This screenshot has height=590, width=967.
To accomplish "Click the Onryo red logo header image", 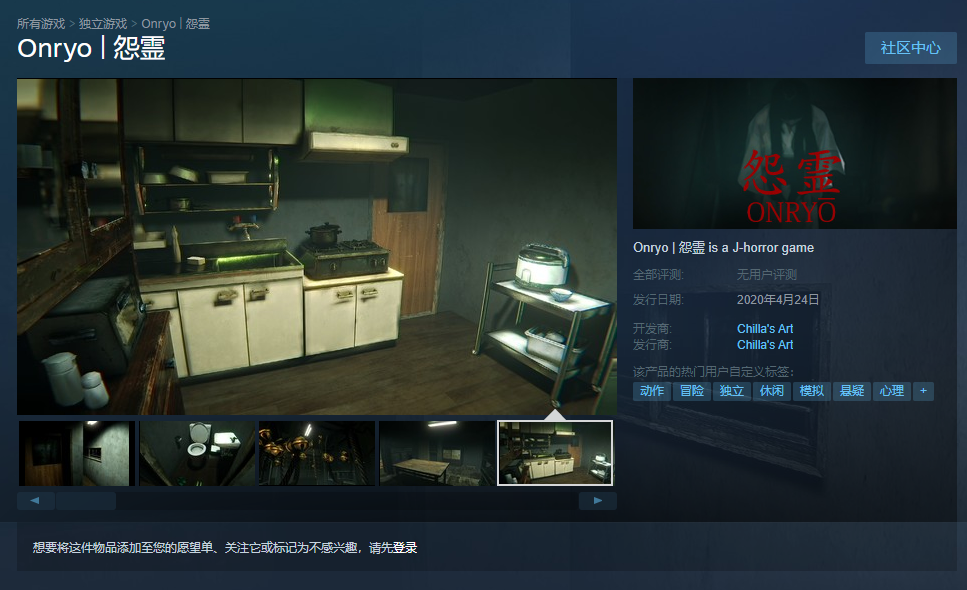I will point(794,154).
